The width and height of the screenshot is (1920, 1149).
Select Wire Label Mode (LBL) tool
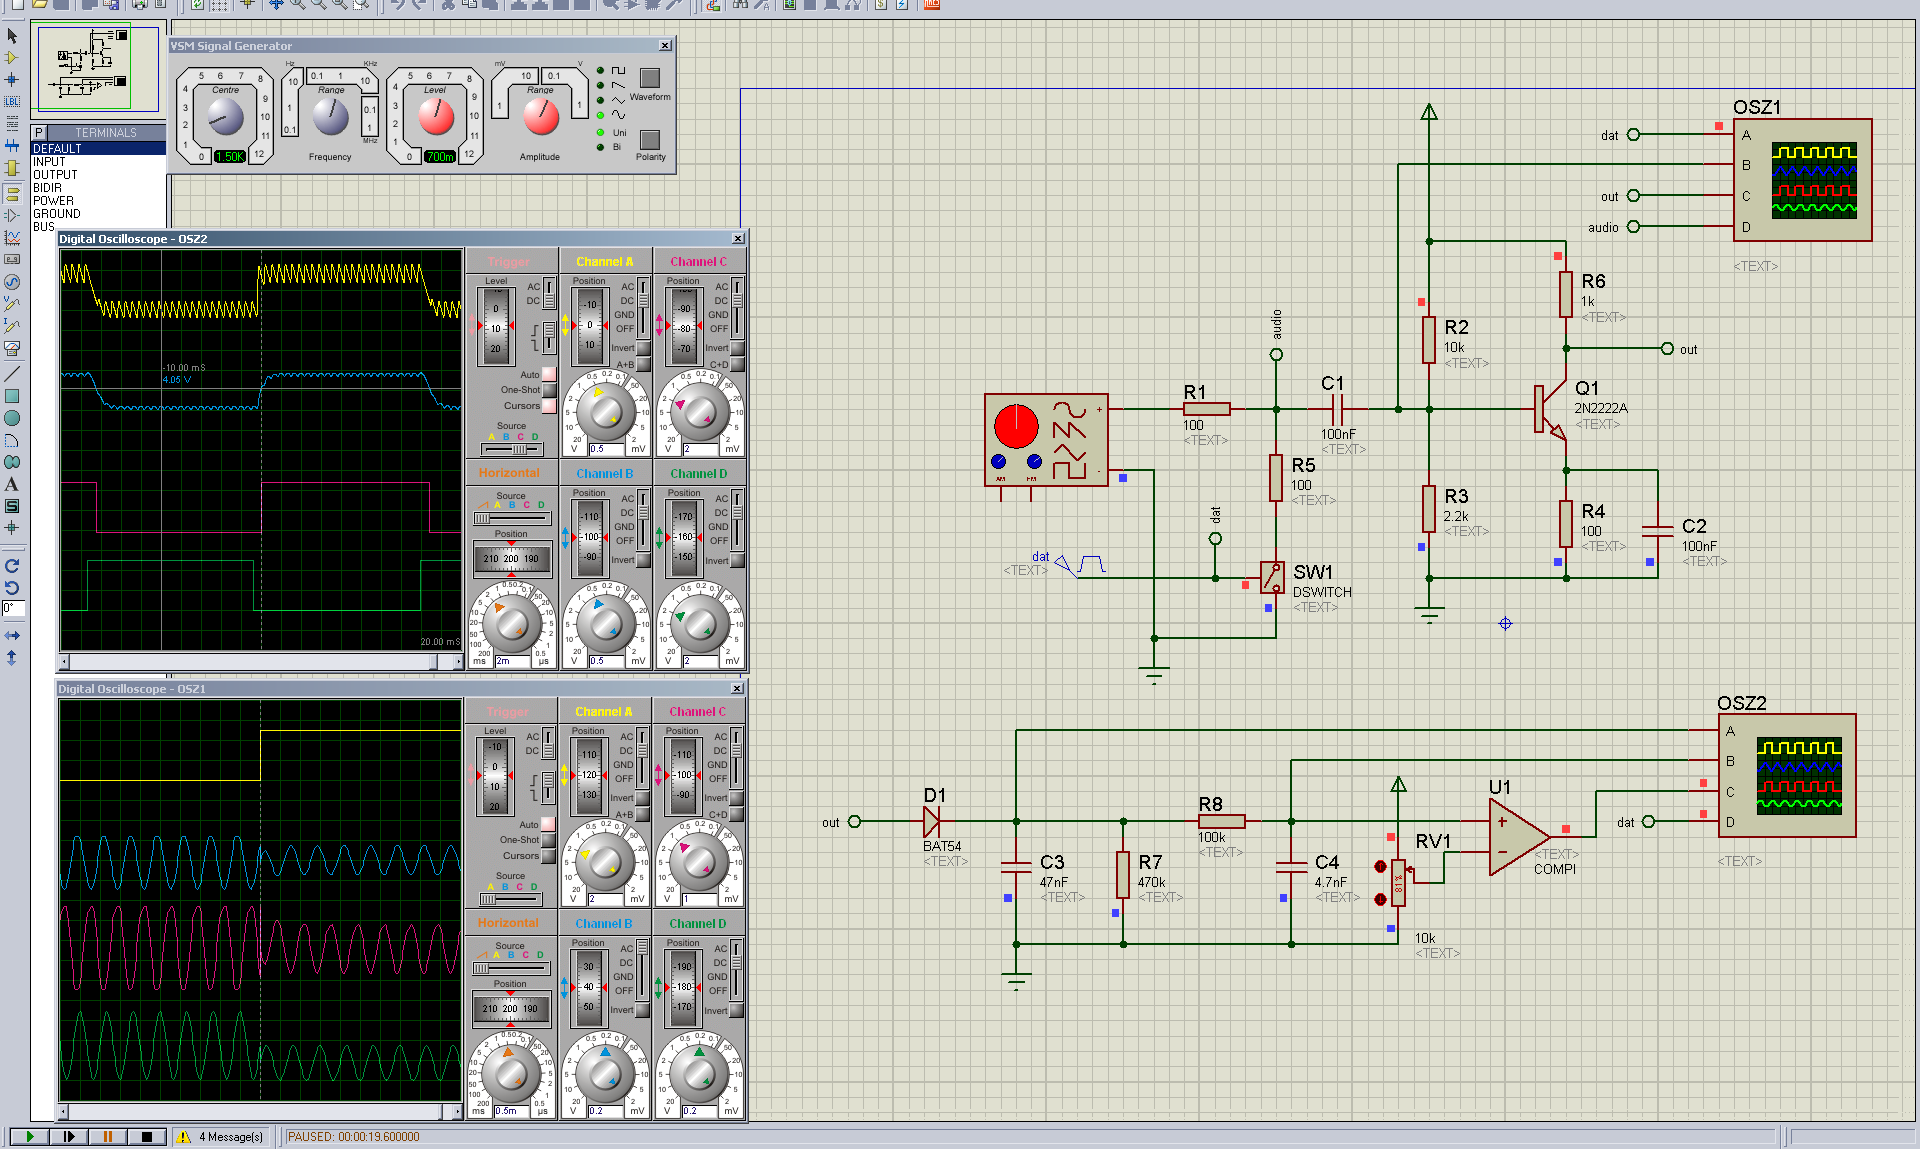pos(12,101)
